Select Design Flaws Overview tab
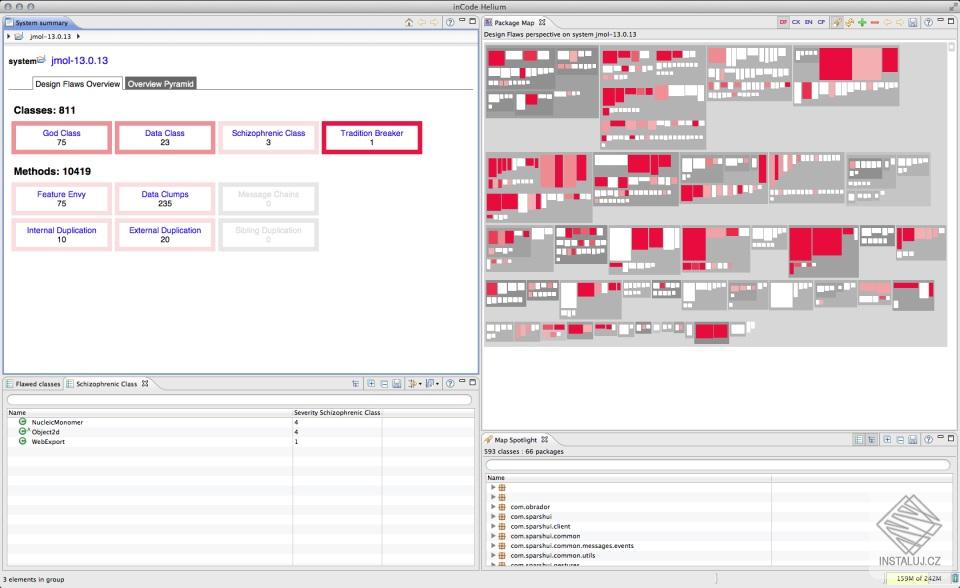This screenshot has width=960, height=588. [78, 84]
